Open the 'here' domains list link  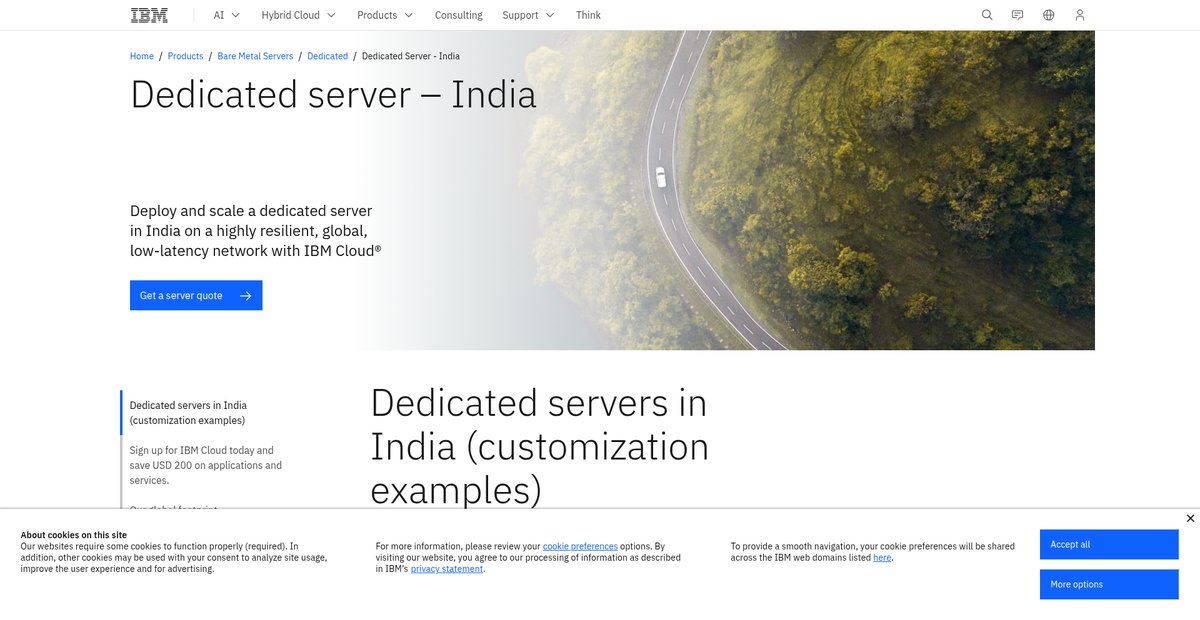[x=882, y=557]
